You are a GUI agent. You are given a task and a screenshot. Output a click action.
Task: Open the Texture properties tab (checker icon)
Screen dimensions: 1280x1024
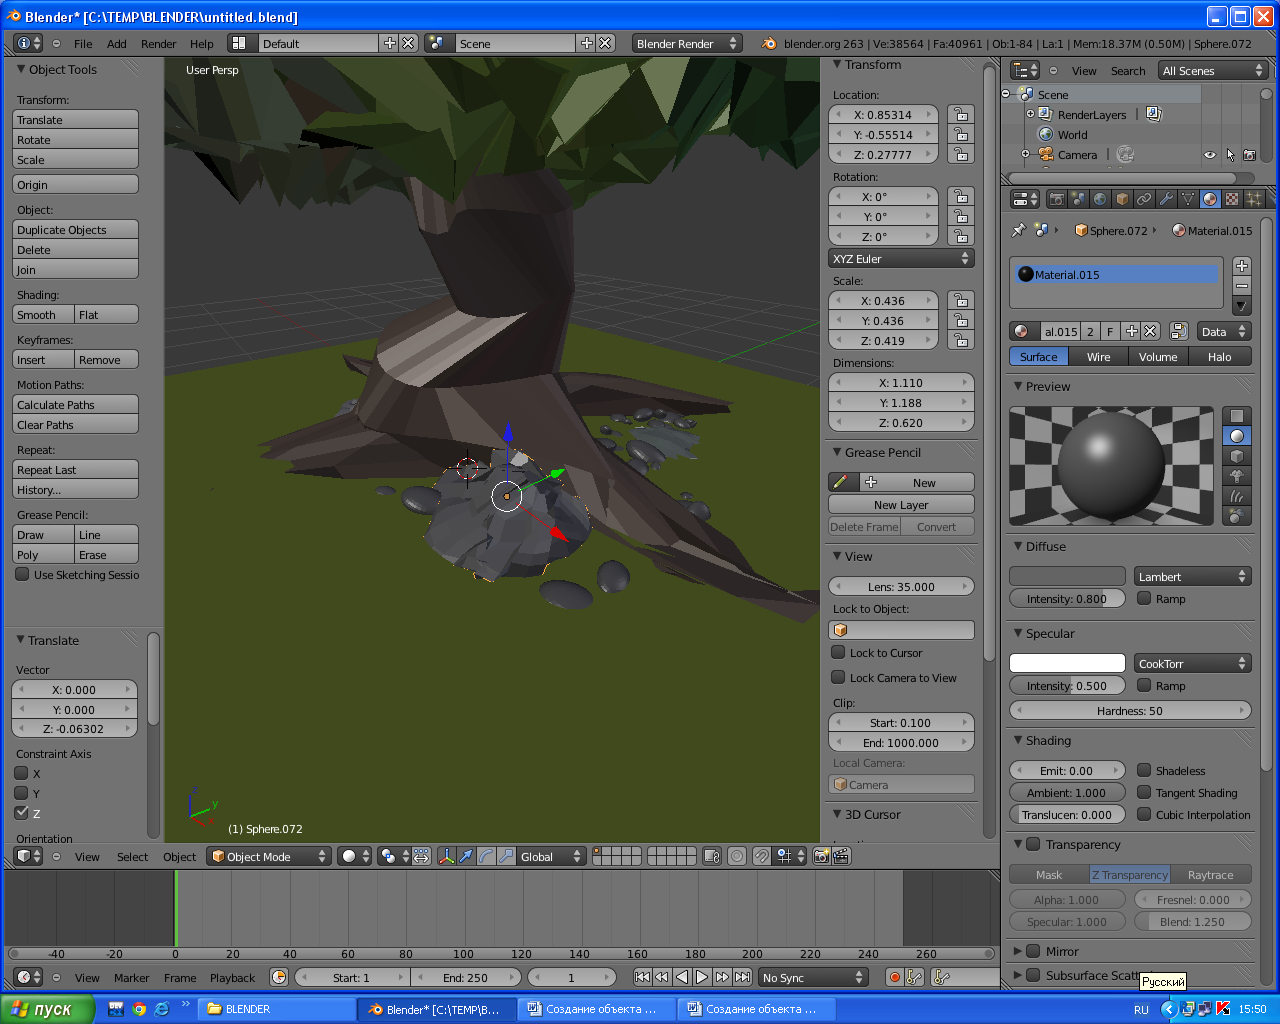click(1232, 199)
